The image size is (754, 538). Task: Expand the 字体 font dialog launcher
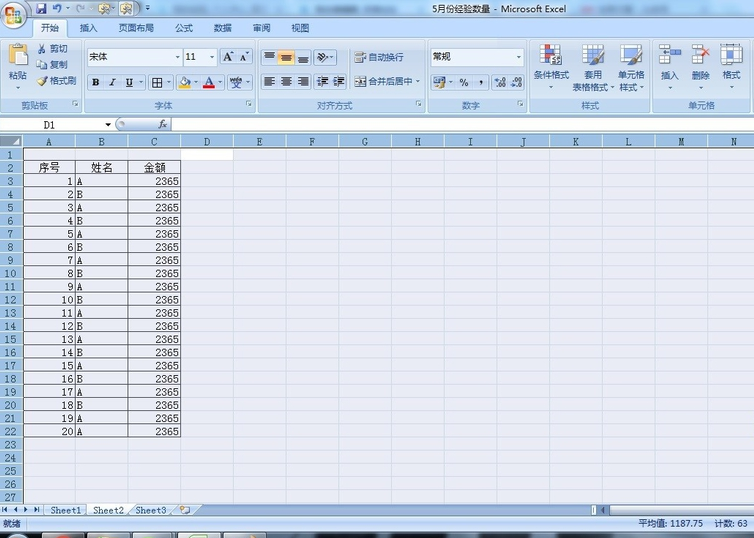point(249,104)
